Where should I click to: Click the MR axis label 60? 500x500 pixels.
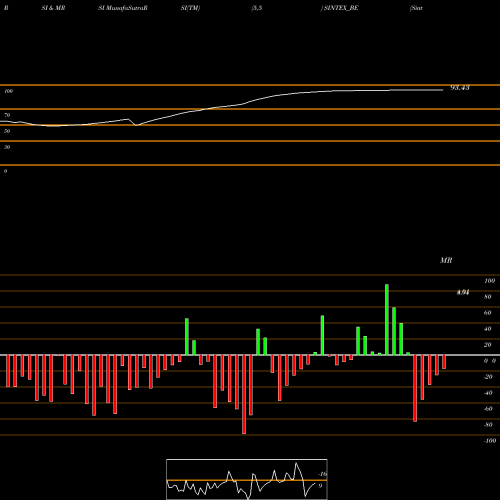(x=488, y=313)
